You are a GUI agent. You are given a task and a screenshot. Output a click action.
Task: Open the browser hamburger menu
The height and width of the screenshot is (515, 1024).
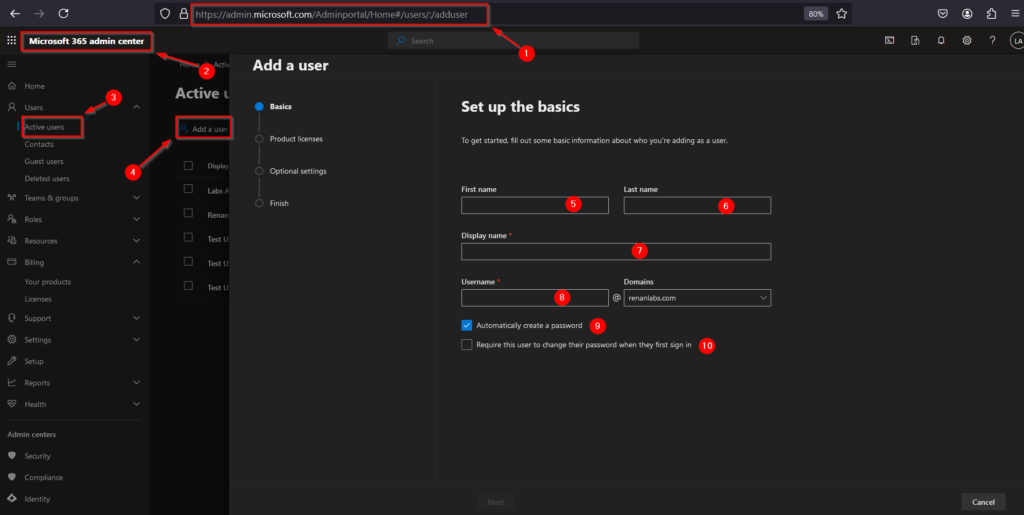[x=1014, y=13]
